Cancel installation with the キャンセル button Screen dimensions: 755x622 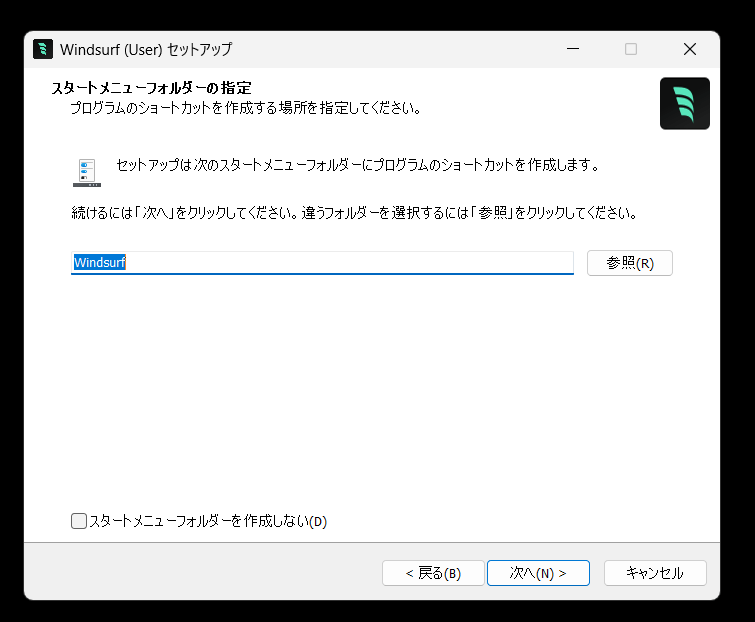click(655, 573)
